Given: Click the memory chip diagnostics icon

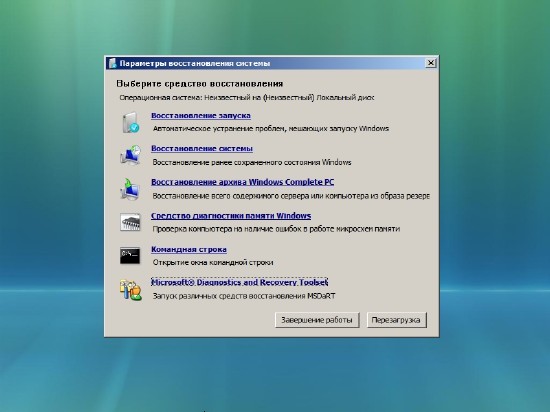Looking at the screenshot, I should pos(130,222).
